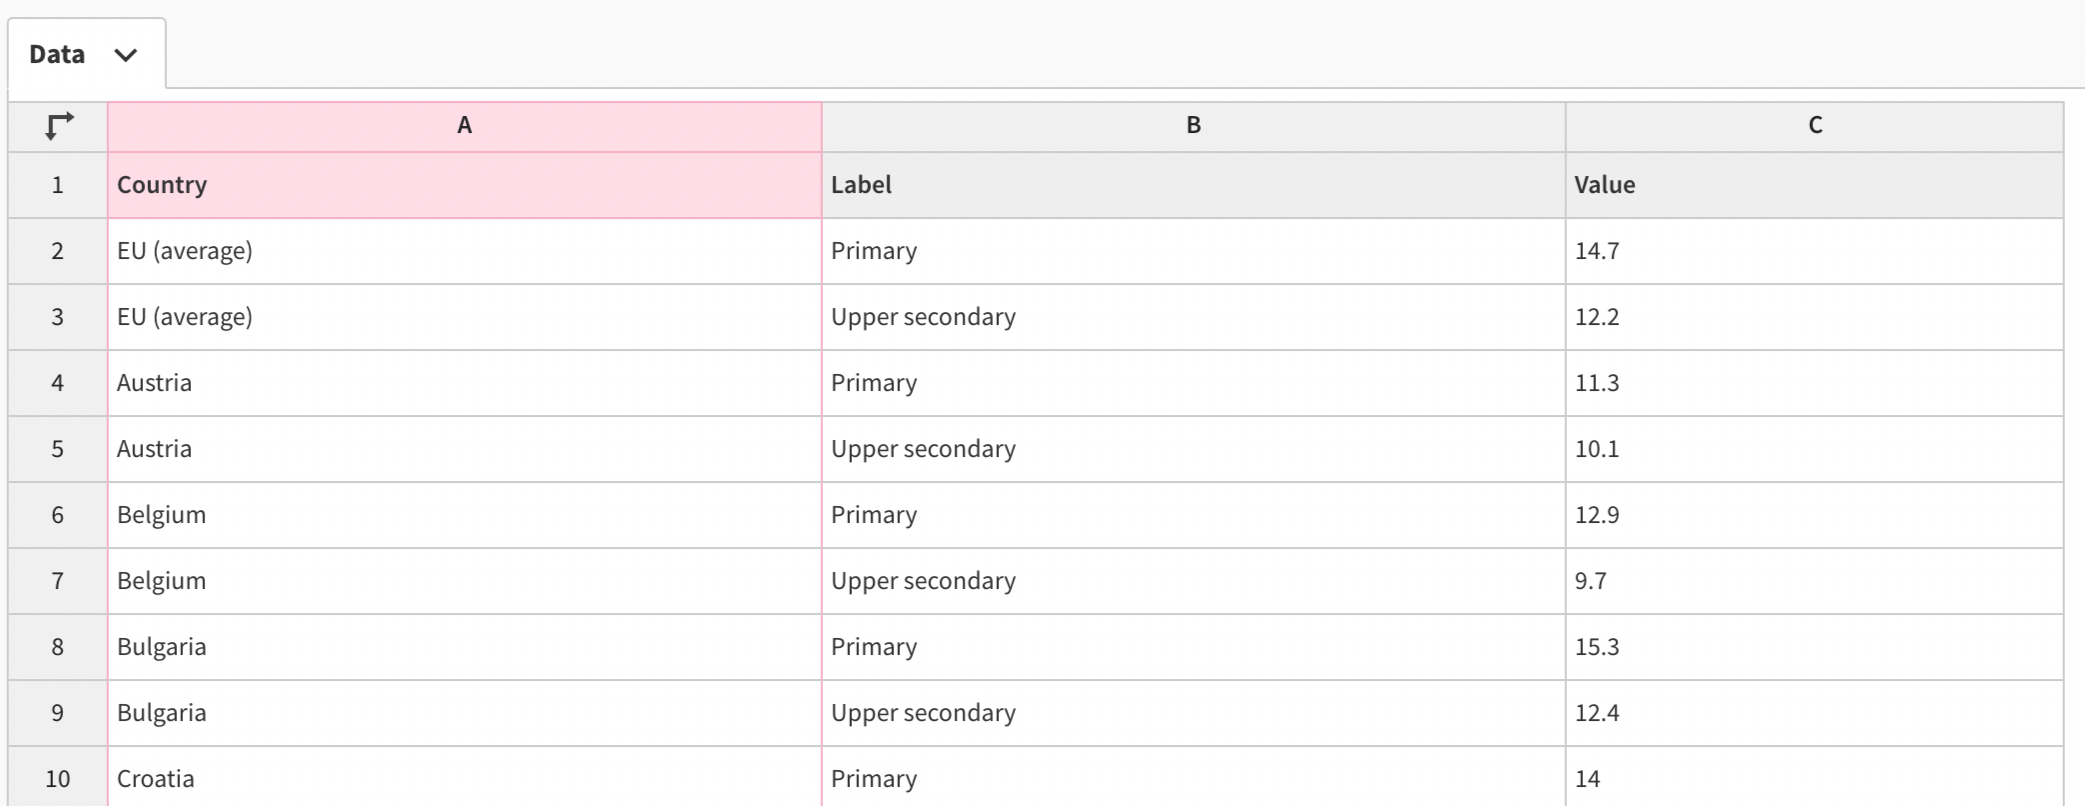This screenshot has height=806, width=2085.
Task: Select column B header
Action: (1193, 126)
